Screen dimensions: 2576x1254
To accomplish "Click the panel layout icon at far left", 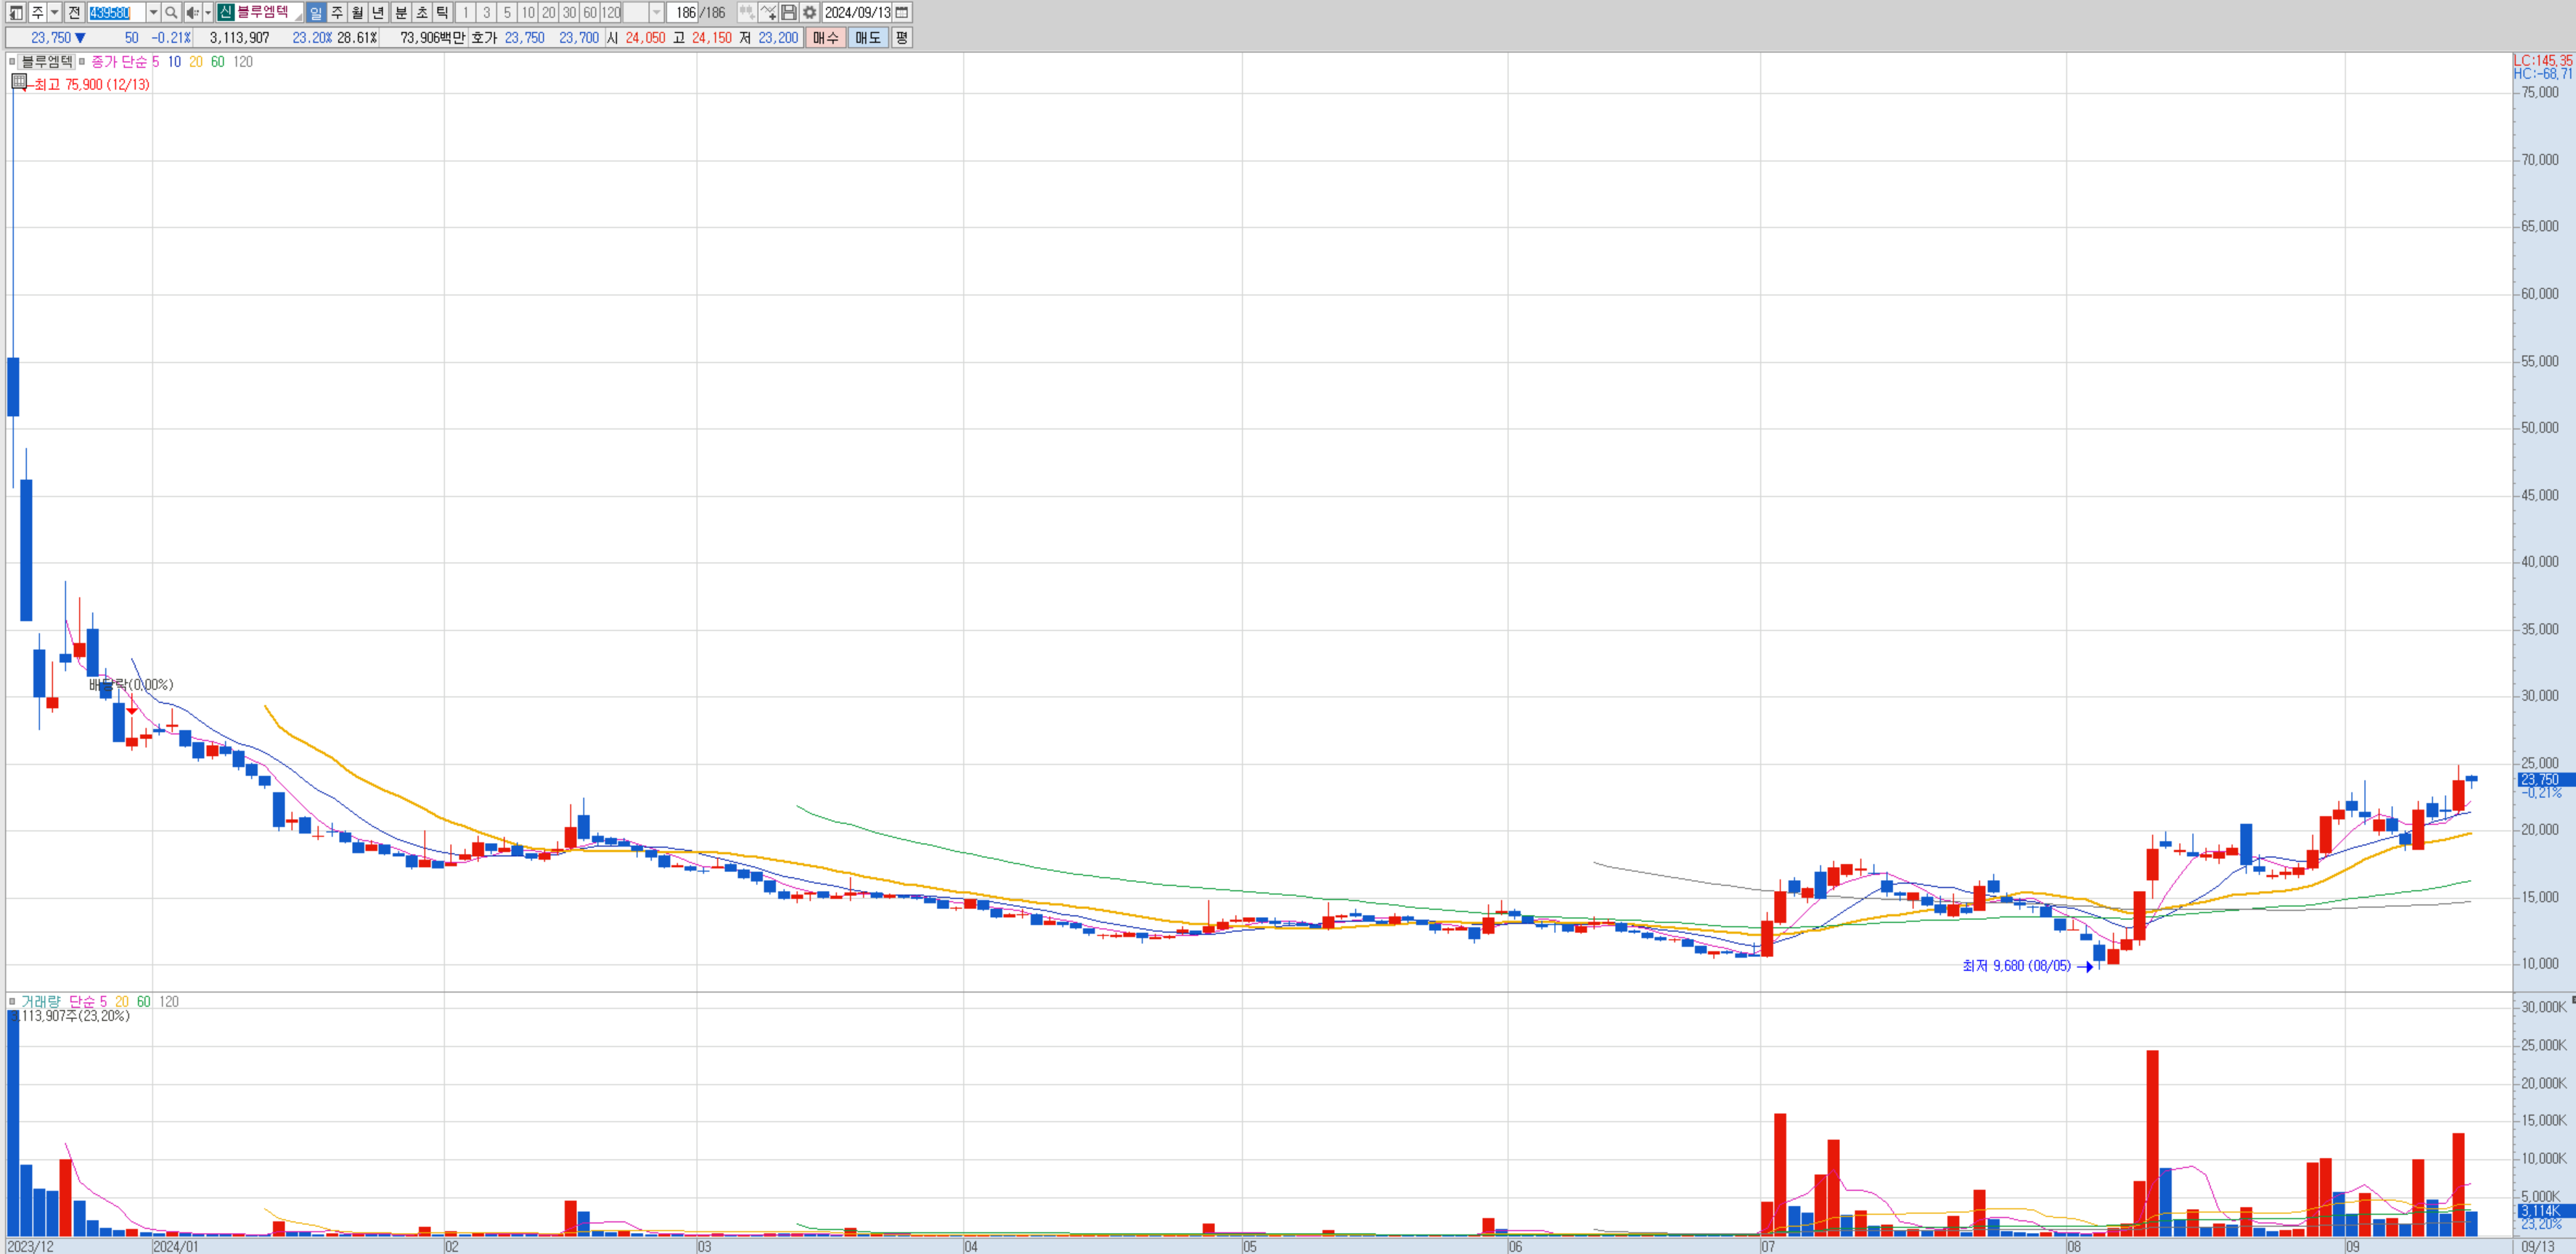I will [x=16, y=12].
